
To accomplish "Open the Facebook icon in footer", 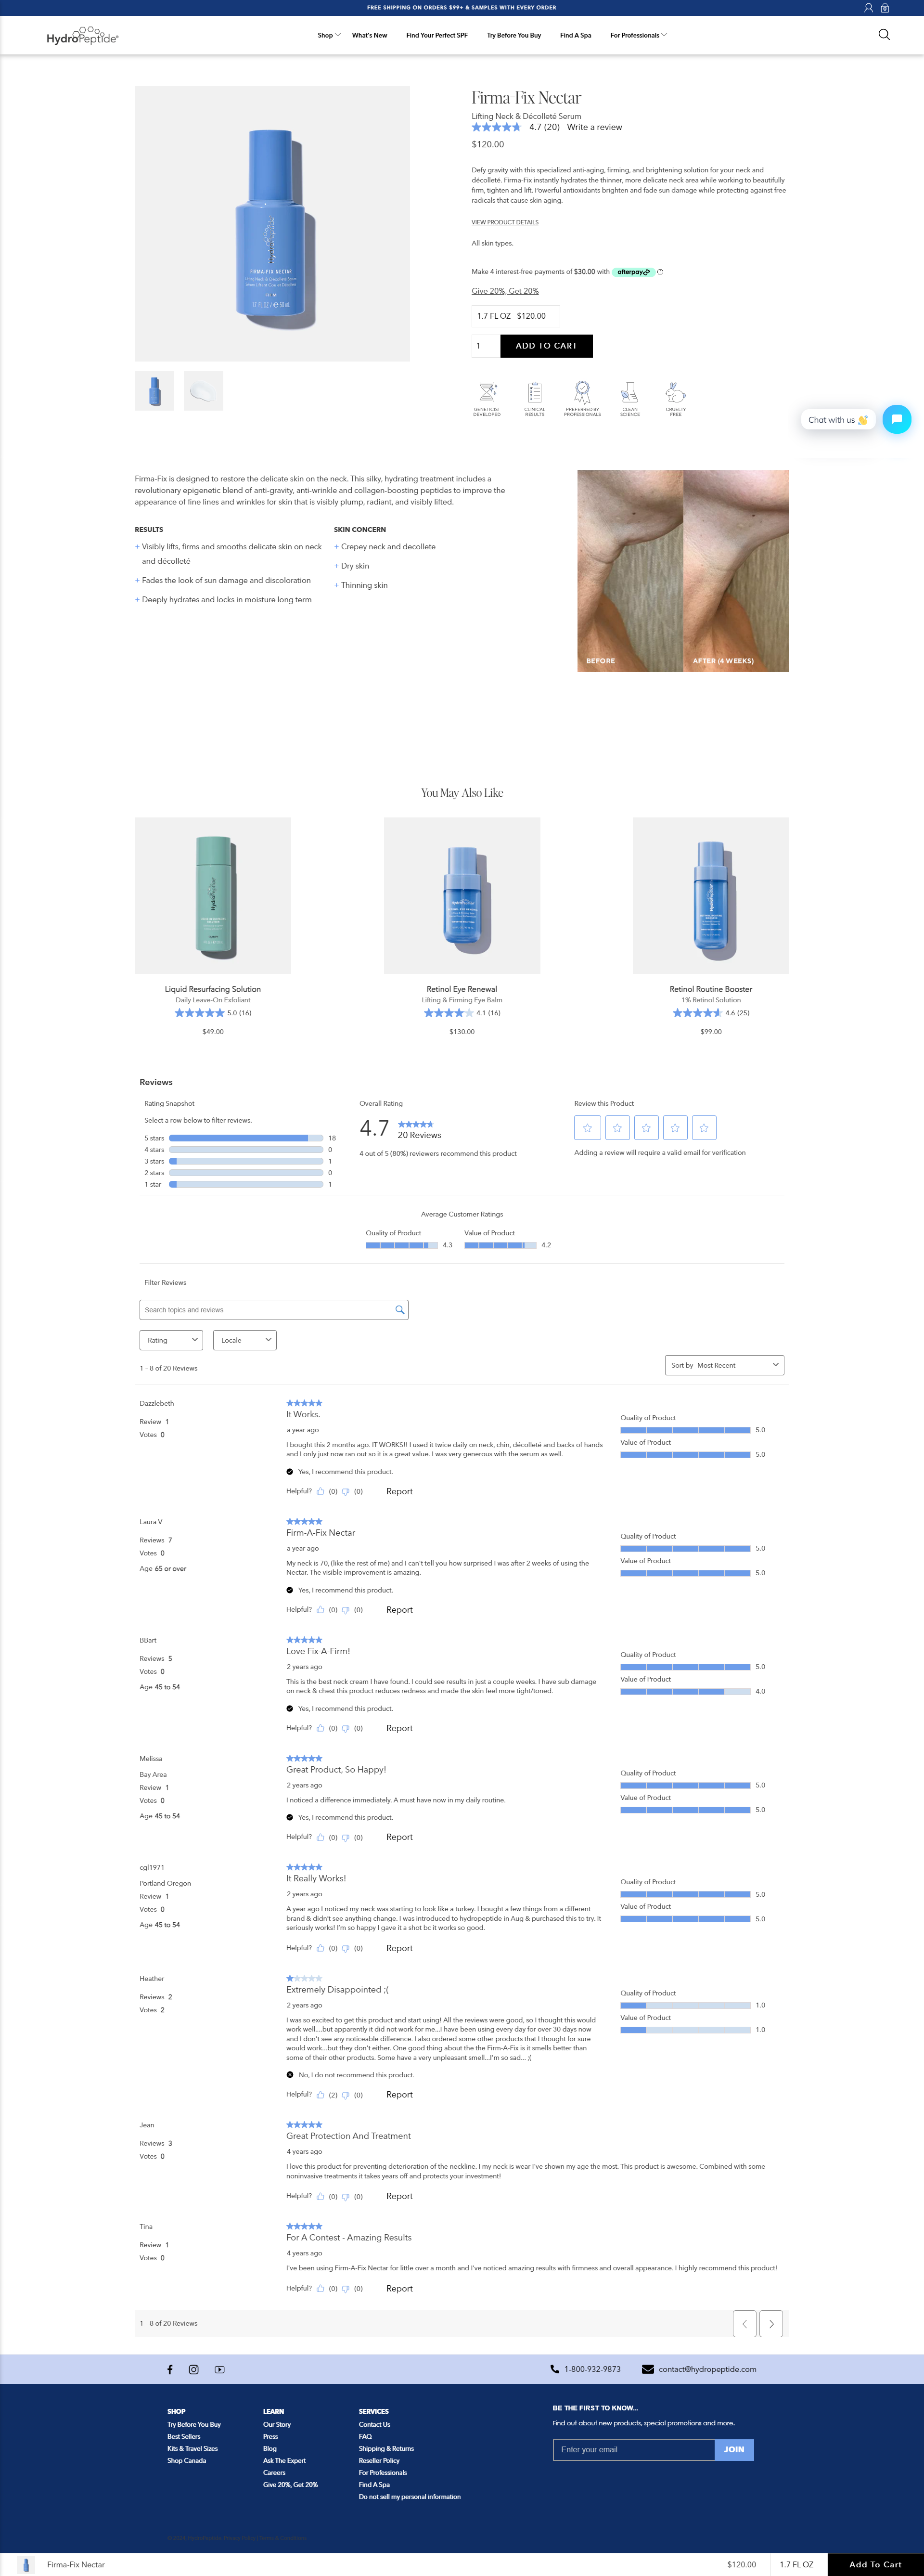I will 170,2369.
